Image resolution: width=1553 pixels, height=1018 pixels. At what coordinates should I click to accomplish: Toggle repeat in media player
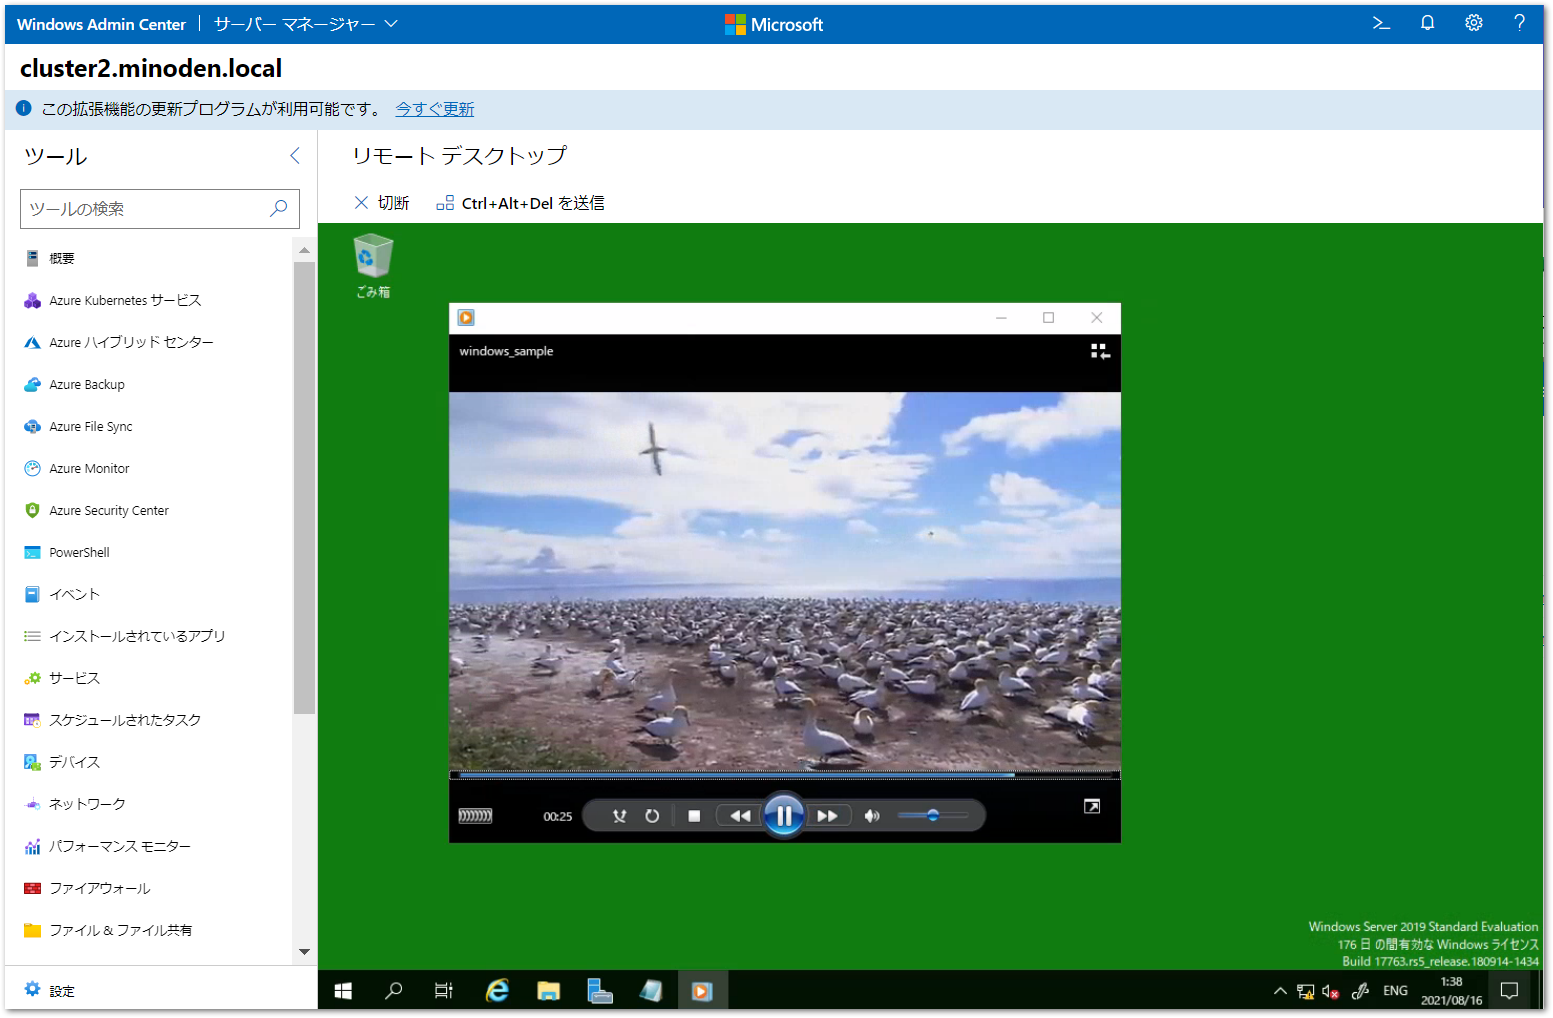(x=652, y=816)
